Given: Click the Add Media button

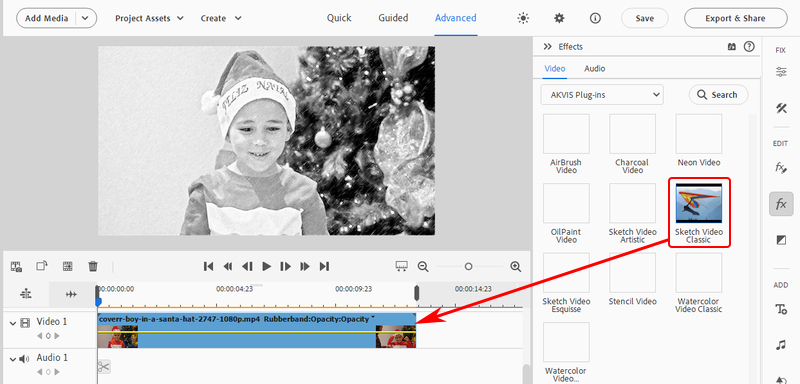Looking at the screenshot, I should [x=46, y=18].
